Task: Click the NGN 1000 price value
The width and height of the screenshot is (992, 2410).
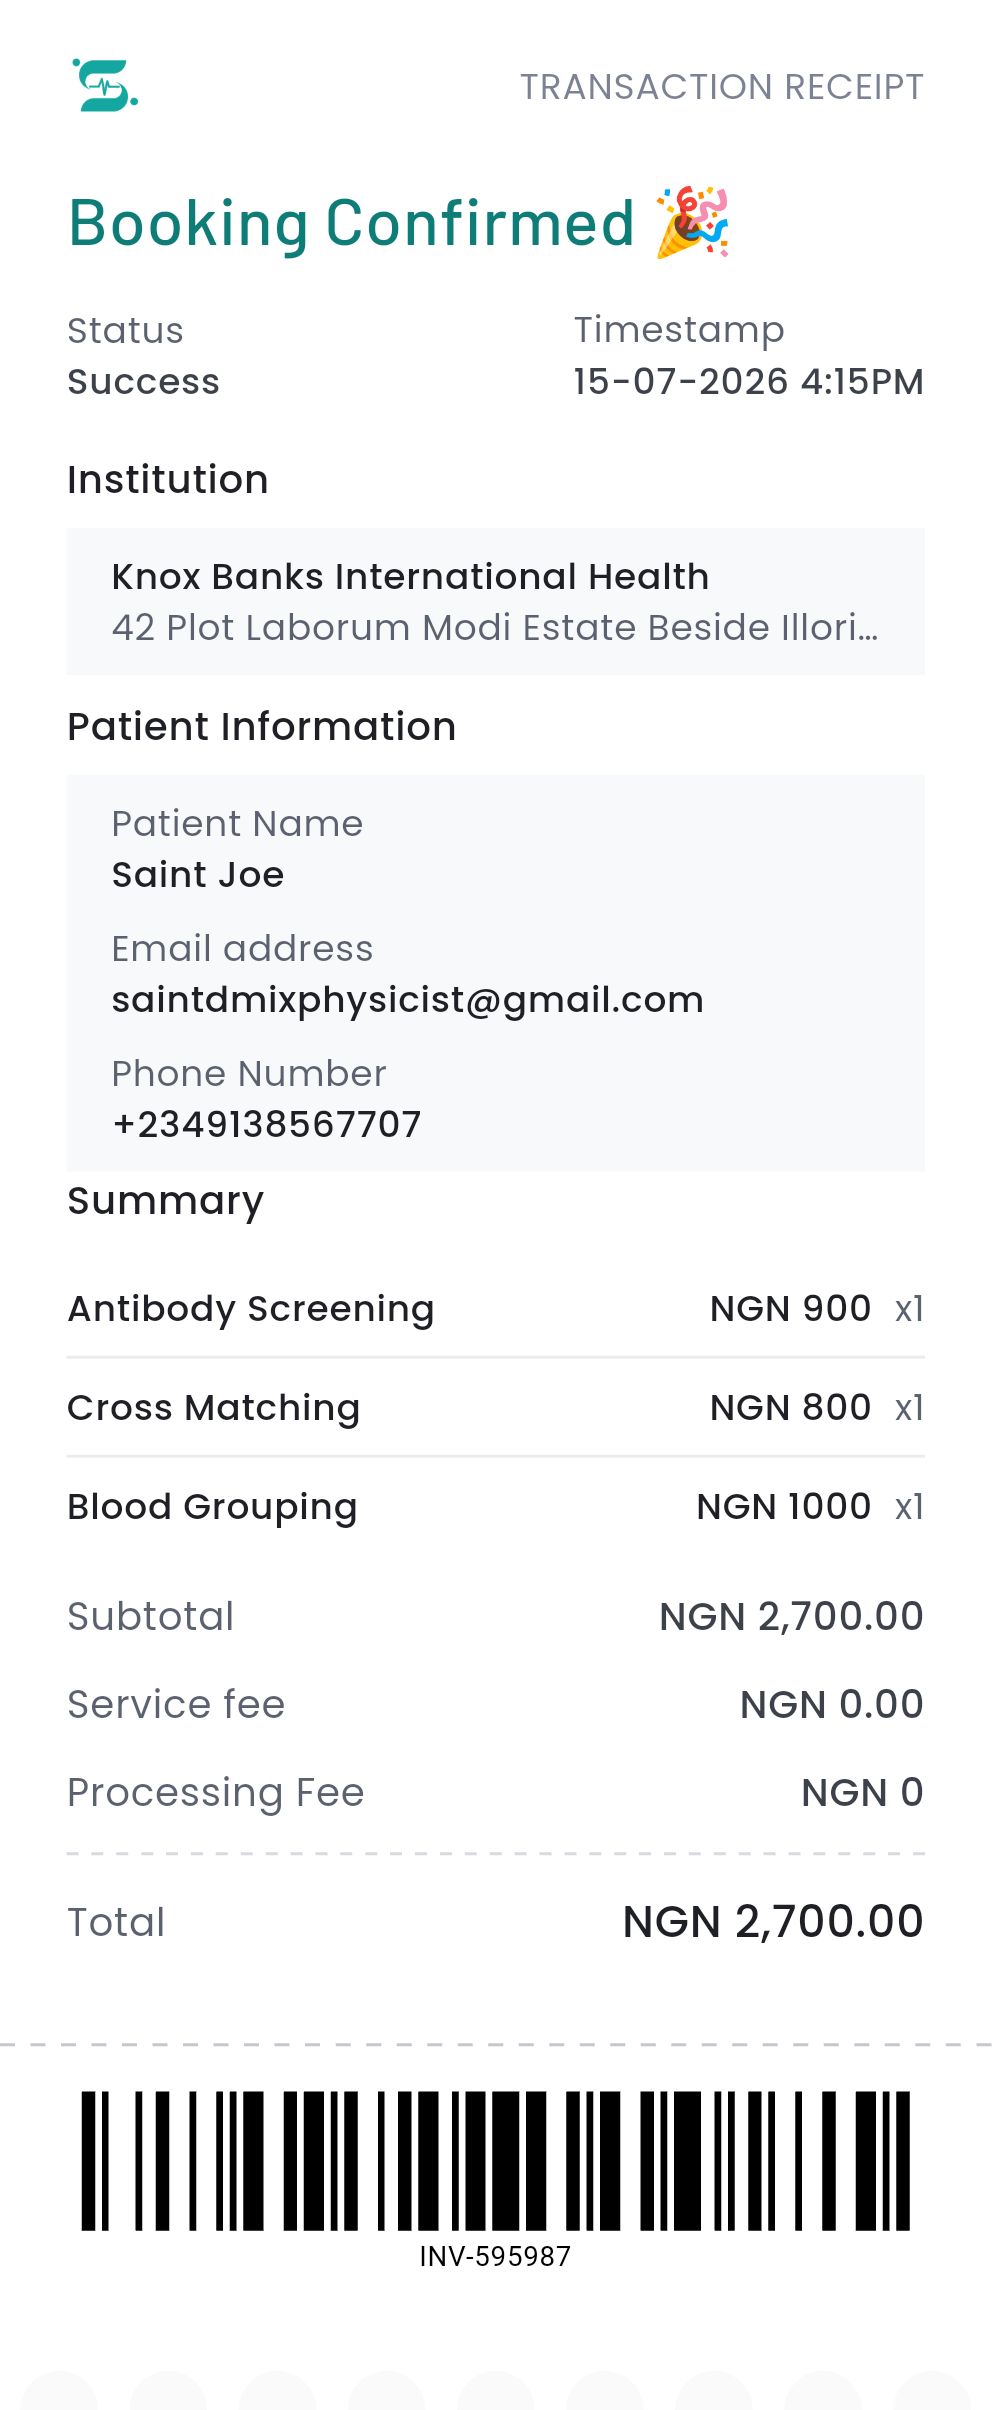Action: tap(784, 1506)
